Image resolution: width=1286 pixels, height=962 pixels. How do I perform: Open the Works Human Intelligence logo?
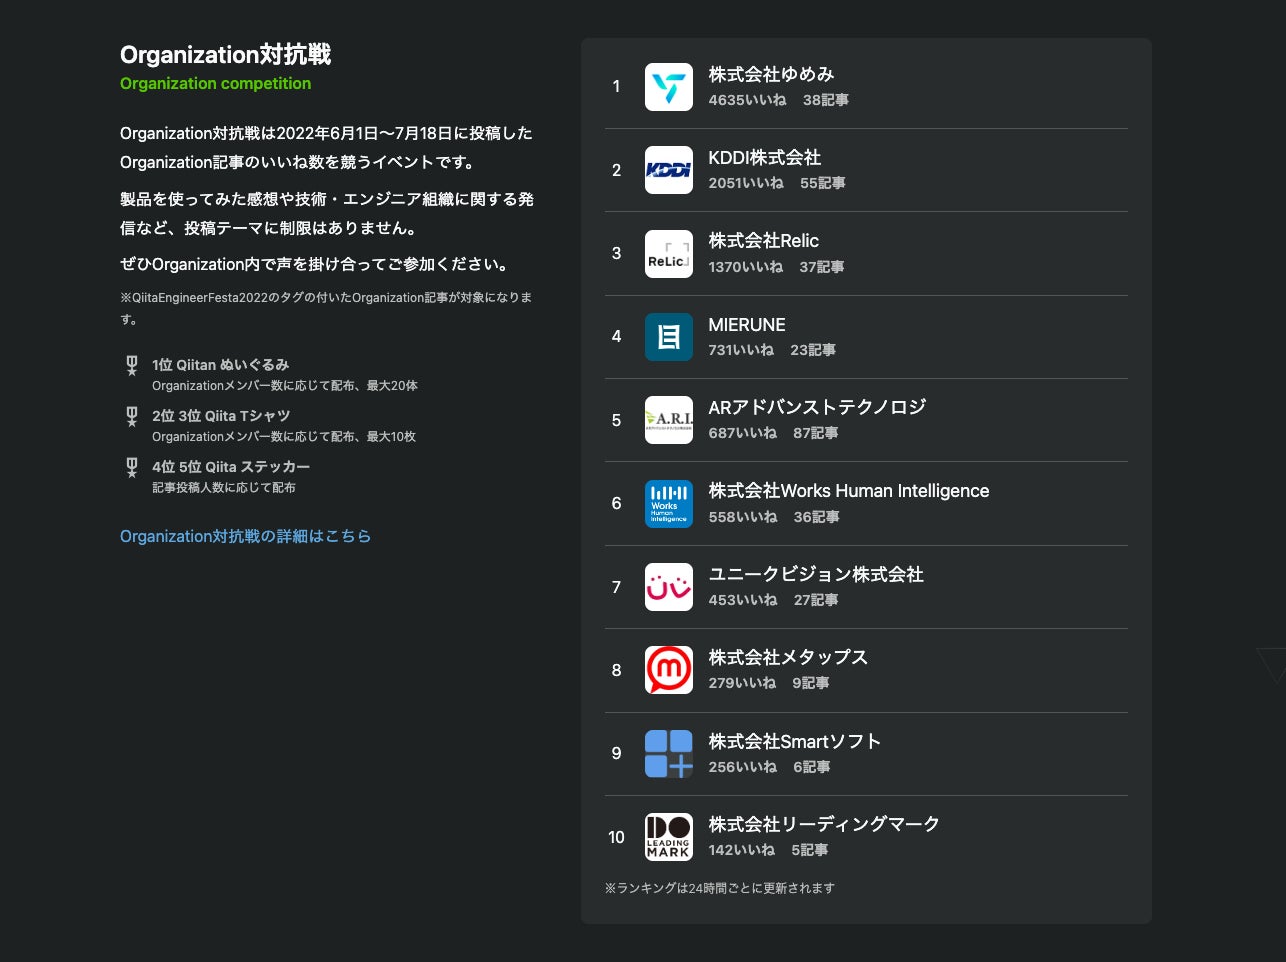[x=668, y=504]
